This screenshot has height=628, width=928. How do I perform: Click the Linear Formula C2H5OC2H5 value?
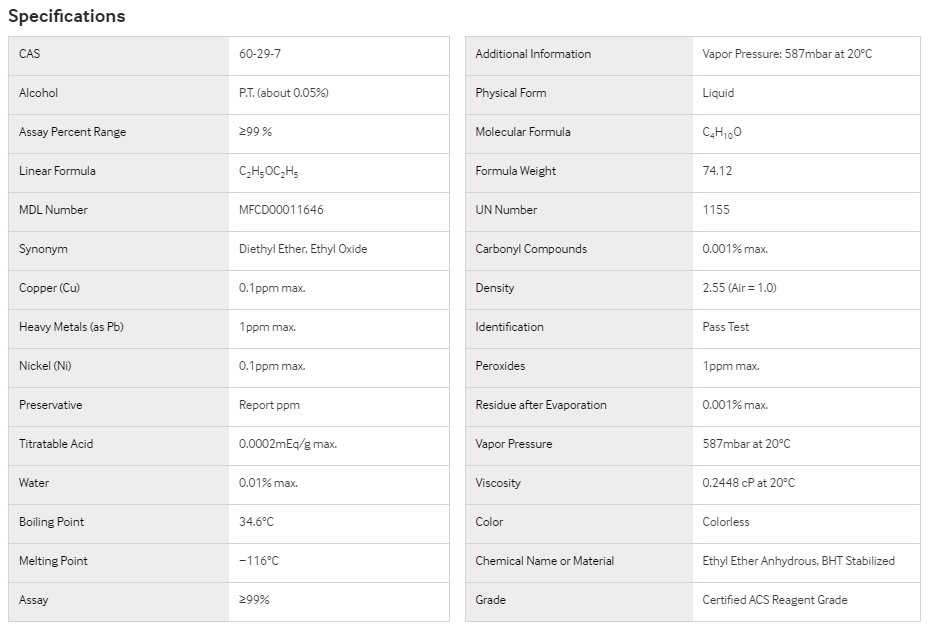coord(269,172)
